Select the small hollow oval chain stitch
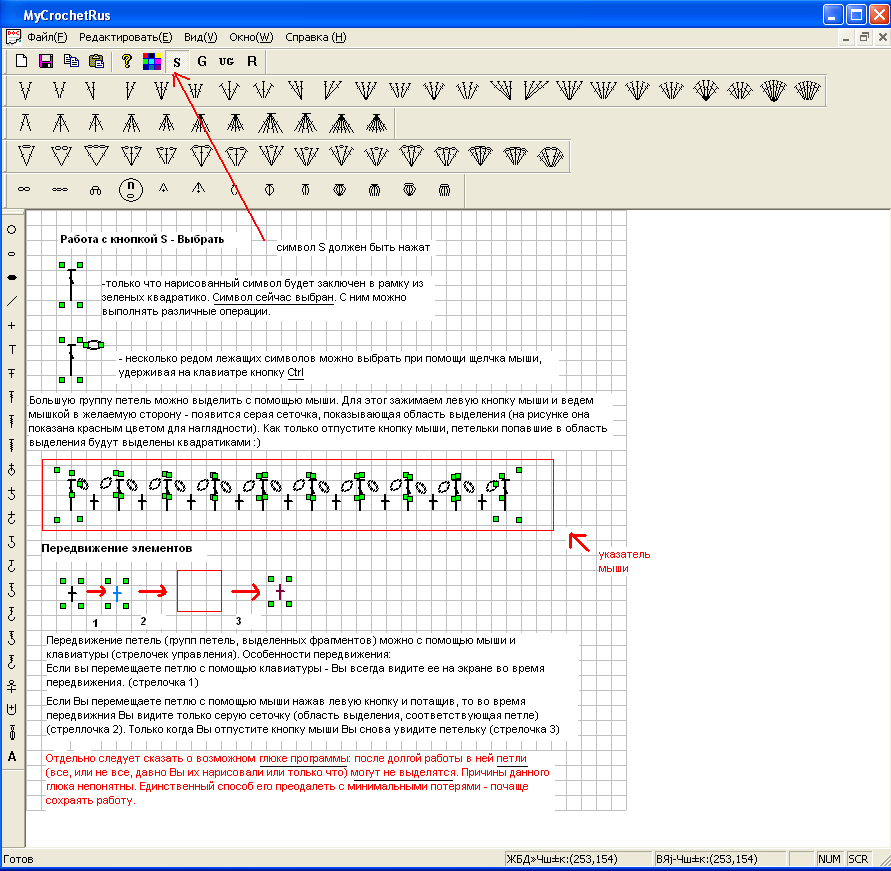The width and height of the screenshot is (891, 871). [11, 253]
